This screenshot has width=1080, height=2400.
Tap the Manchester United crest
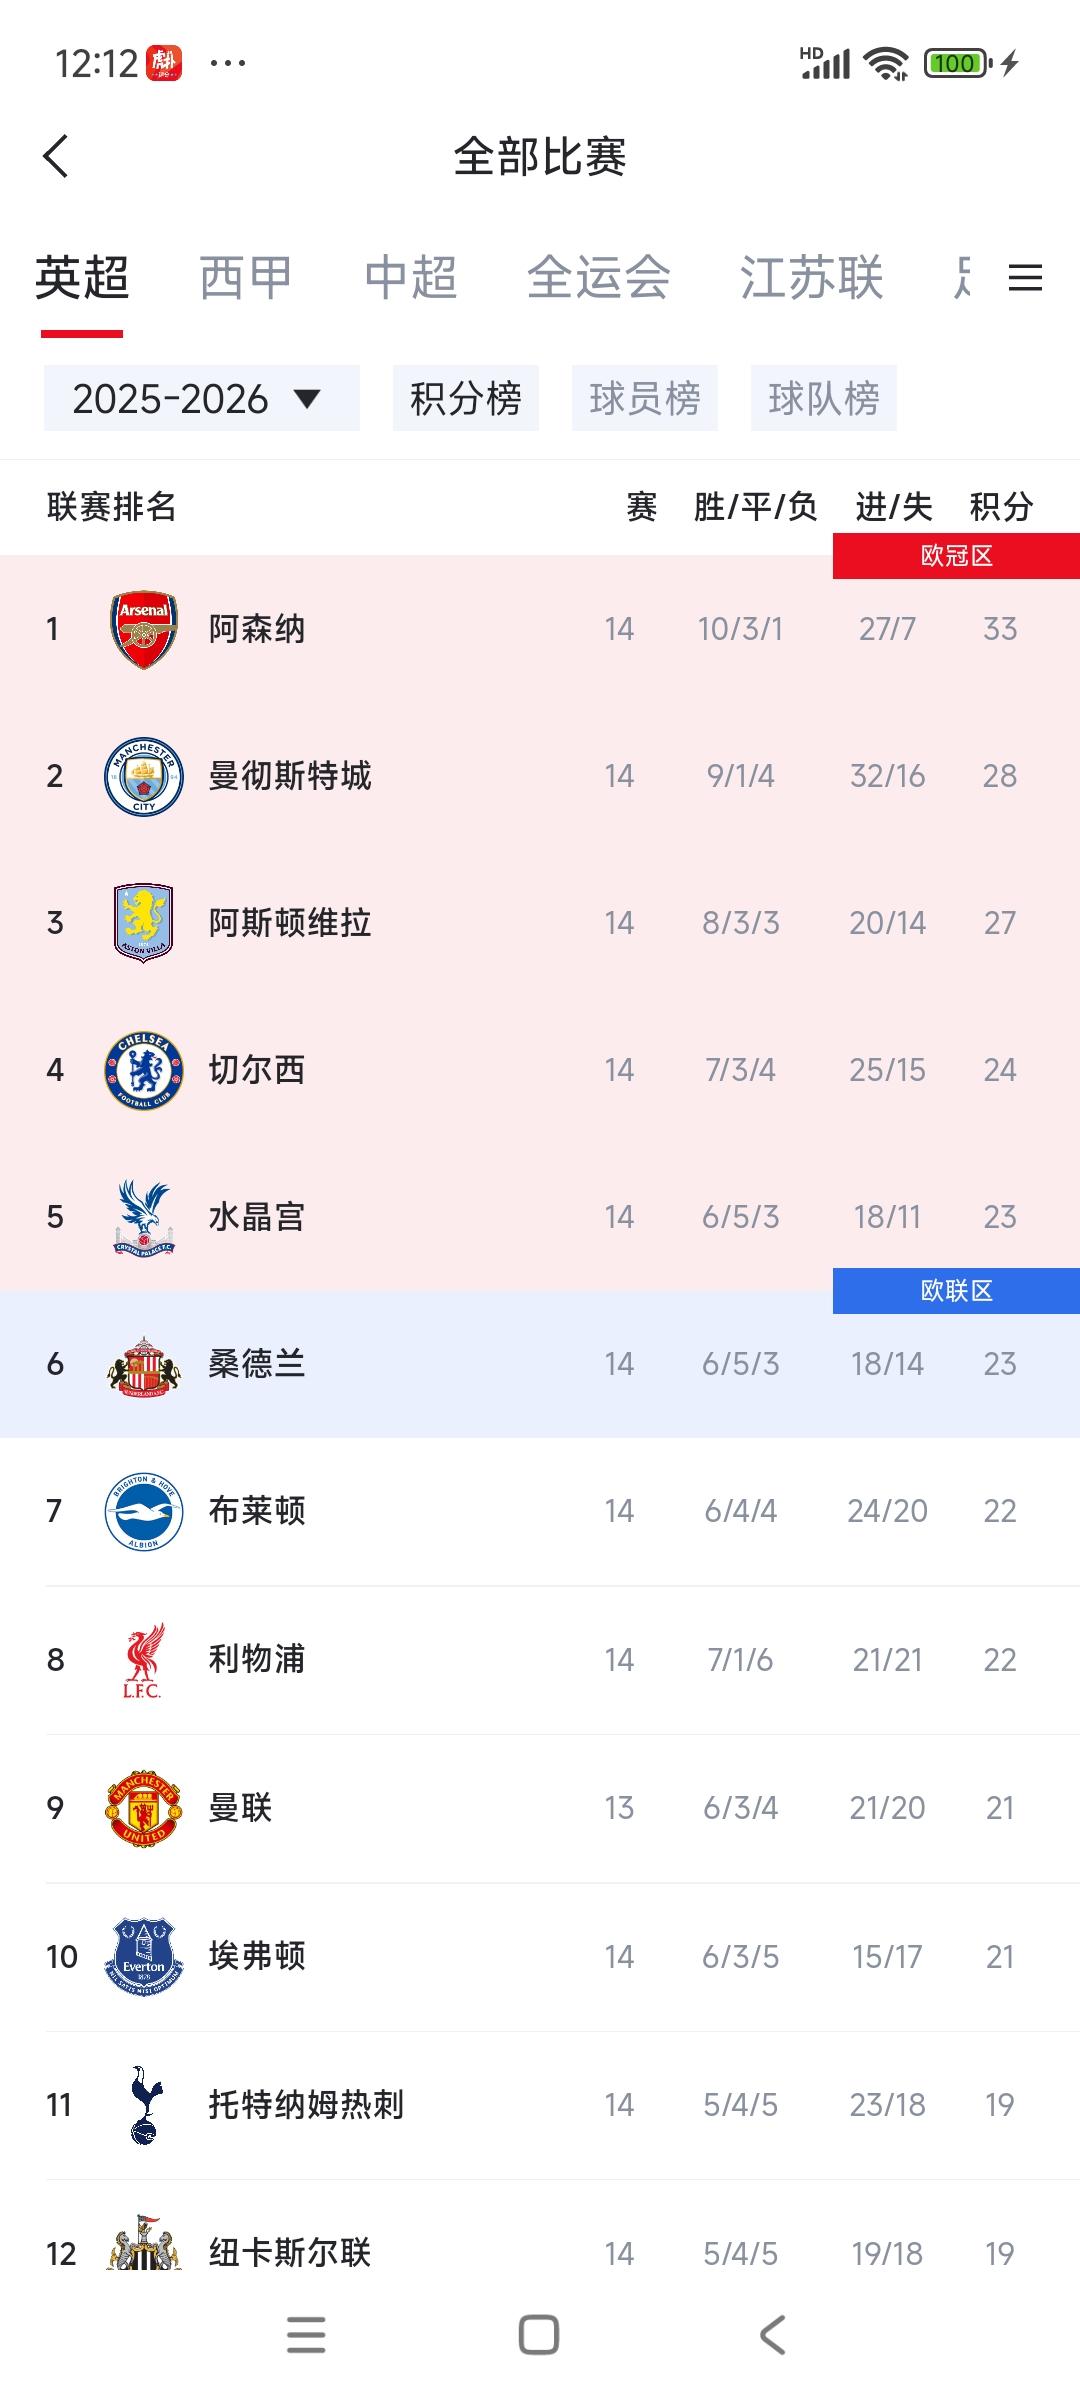coord(143,1808)
